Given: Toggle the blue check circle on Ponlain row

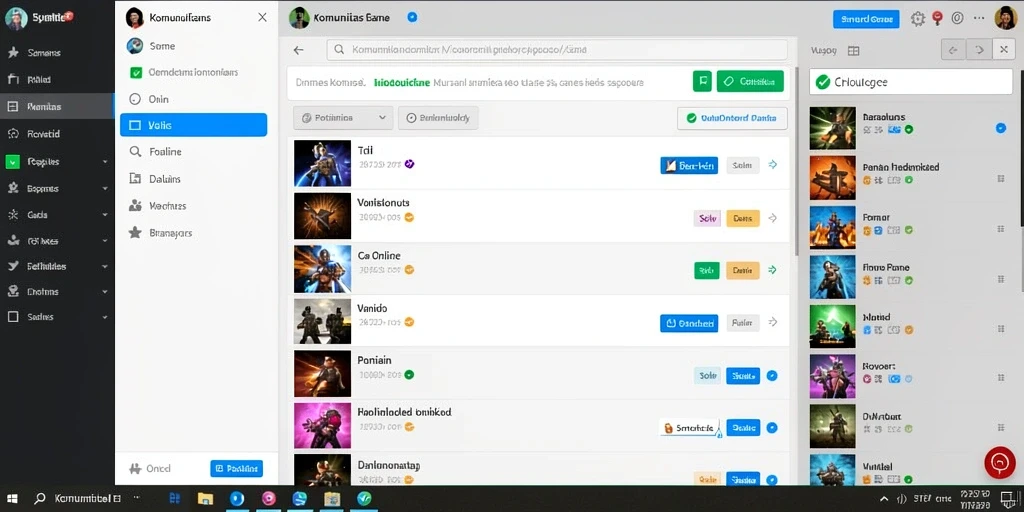Looking at the screenshot, I should point(772,376).
